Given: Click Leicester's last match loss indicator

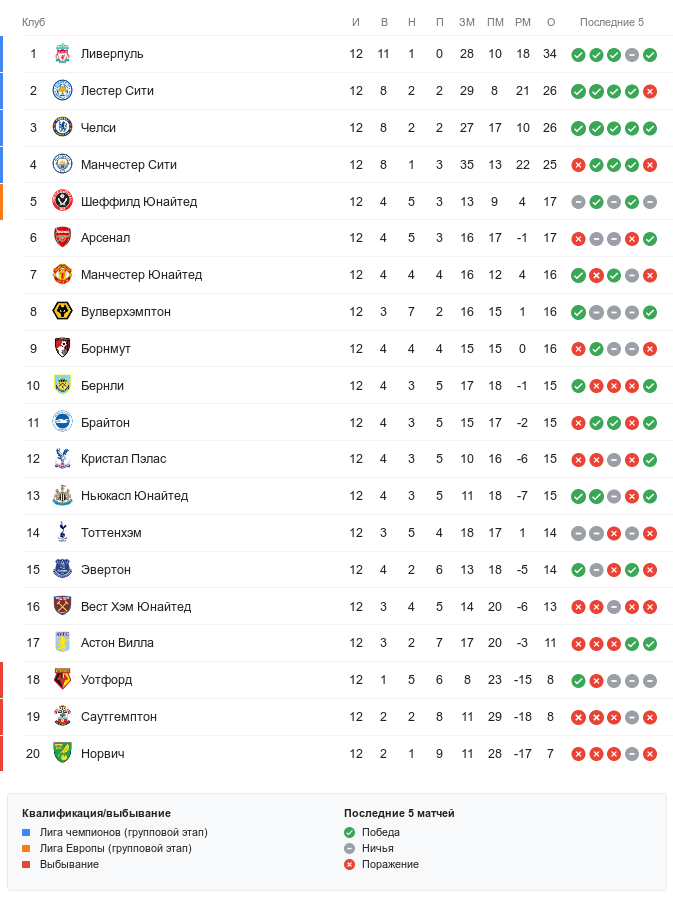Looking at the screenshot, I should click(650, 91).
